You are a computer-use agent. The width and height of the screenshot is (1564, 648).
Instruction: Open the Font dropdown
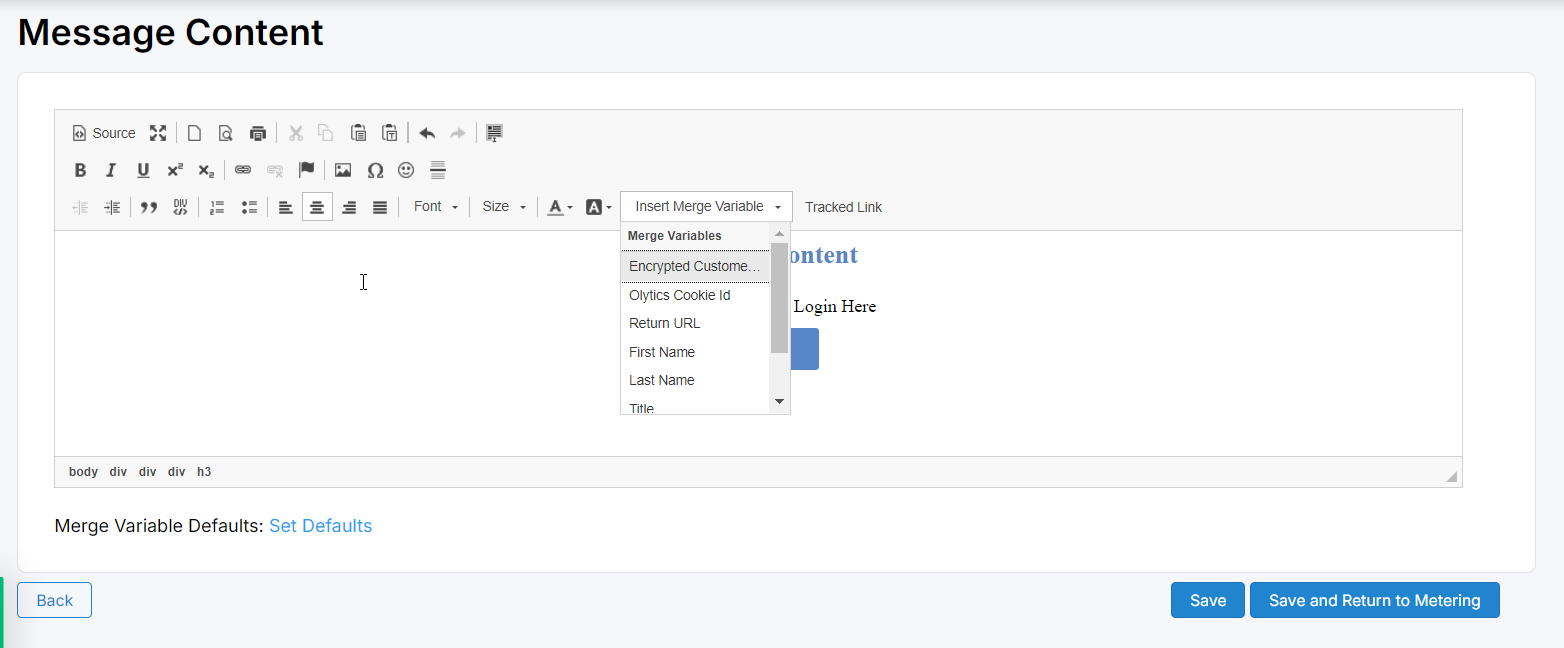tap(434, 206)
